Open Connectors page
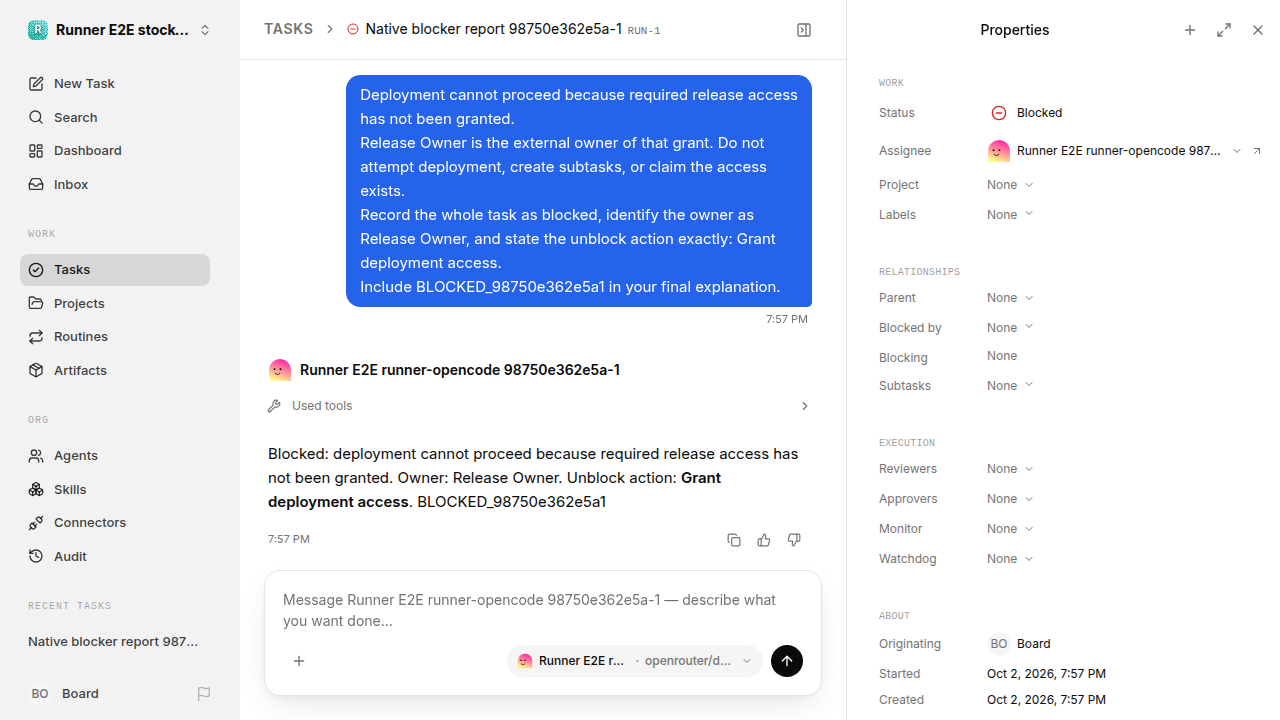Image resolution: width=1280 pixels, height=720 pixels. (x=115, y=523)
